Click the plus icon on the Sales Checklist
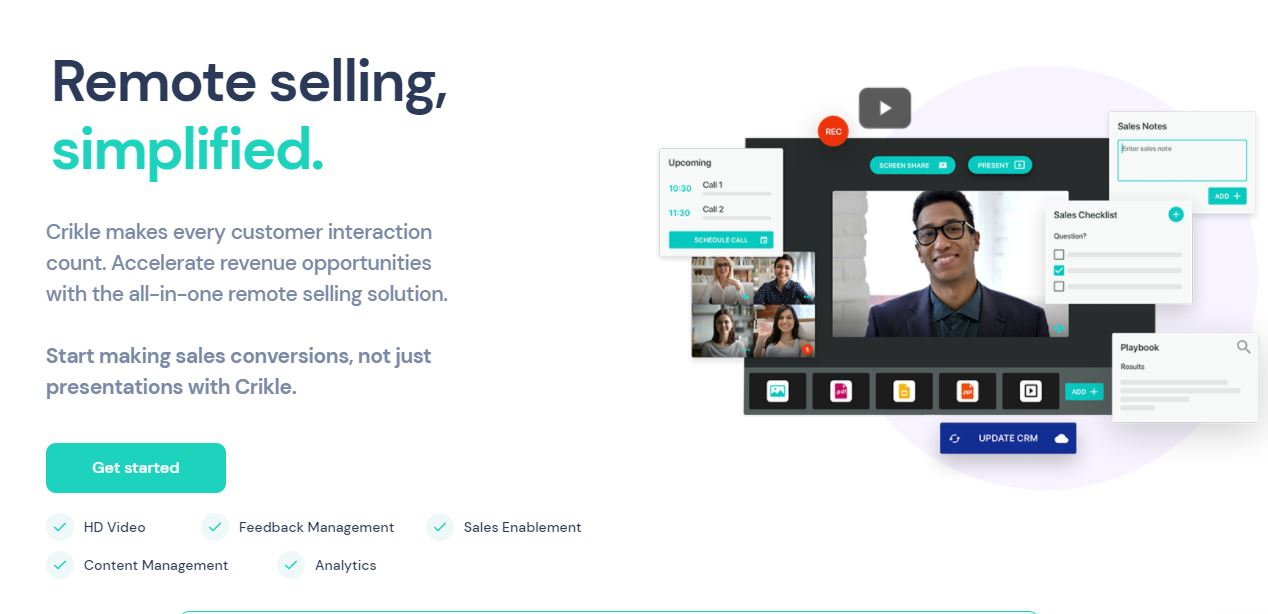1268x614 pixels. pyautogui.click(x=1175, y=215)
